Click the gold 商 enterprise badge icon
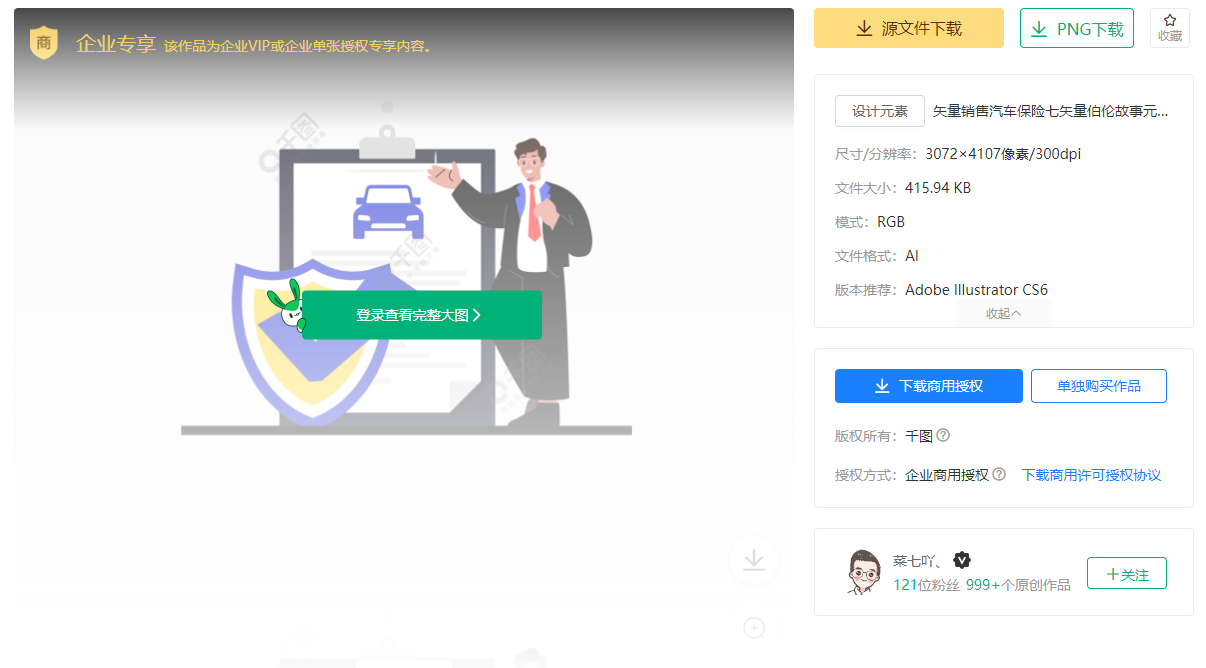Image resolution: width=1206 pixels, height=668 pixels. pos(43,43)
